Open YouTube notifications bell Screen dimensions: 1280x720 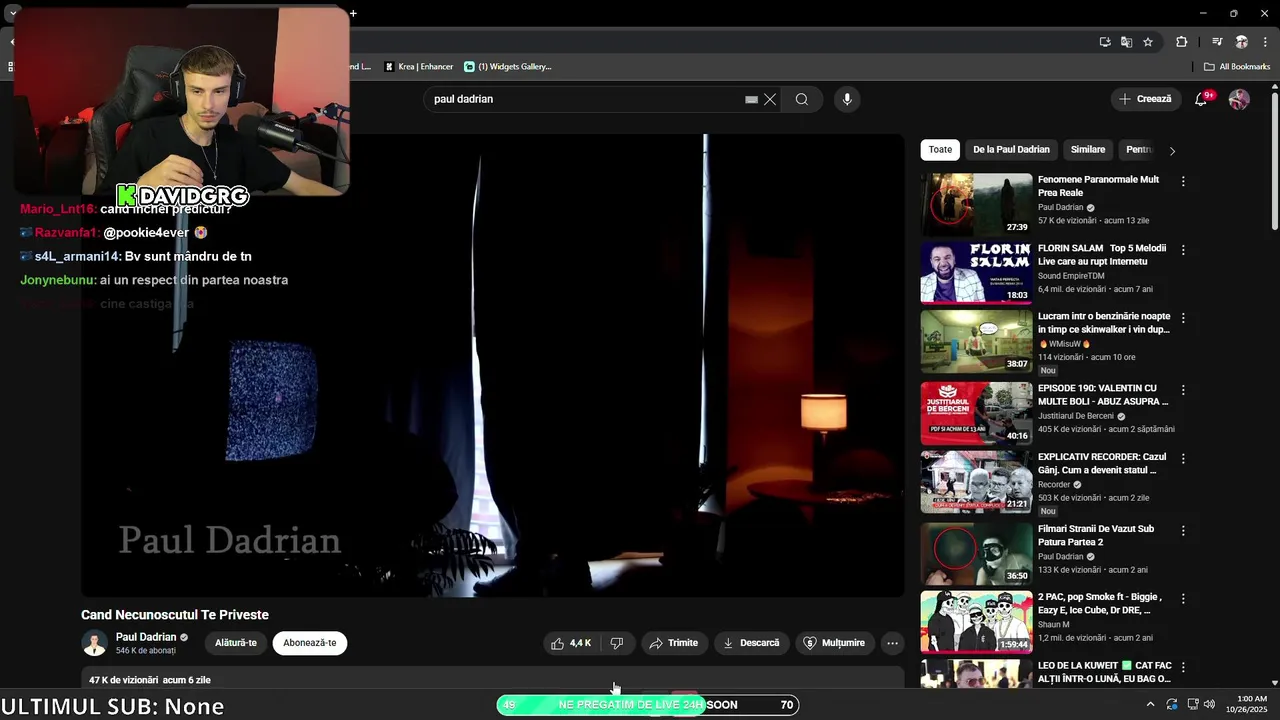coord(1201,99)
